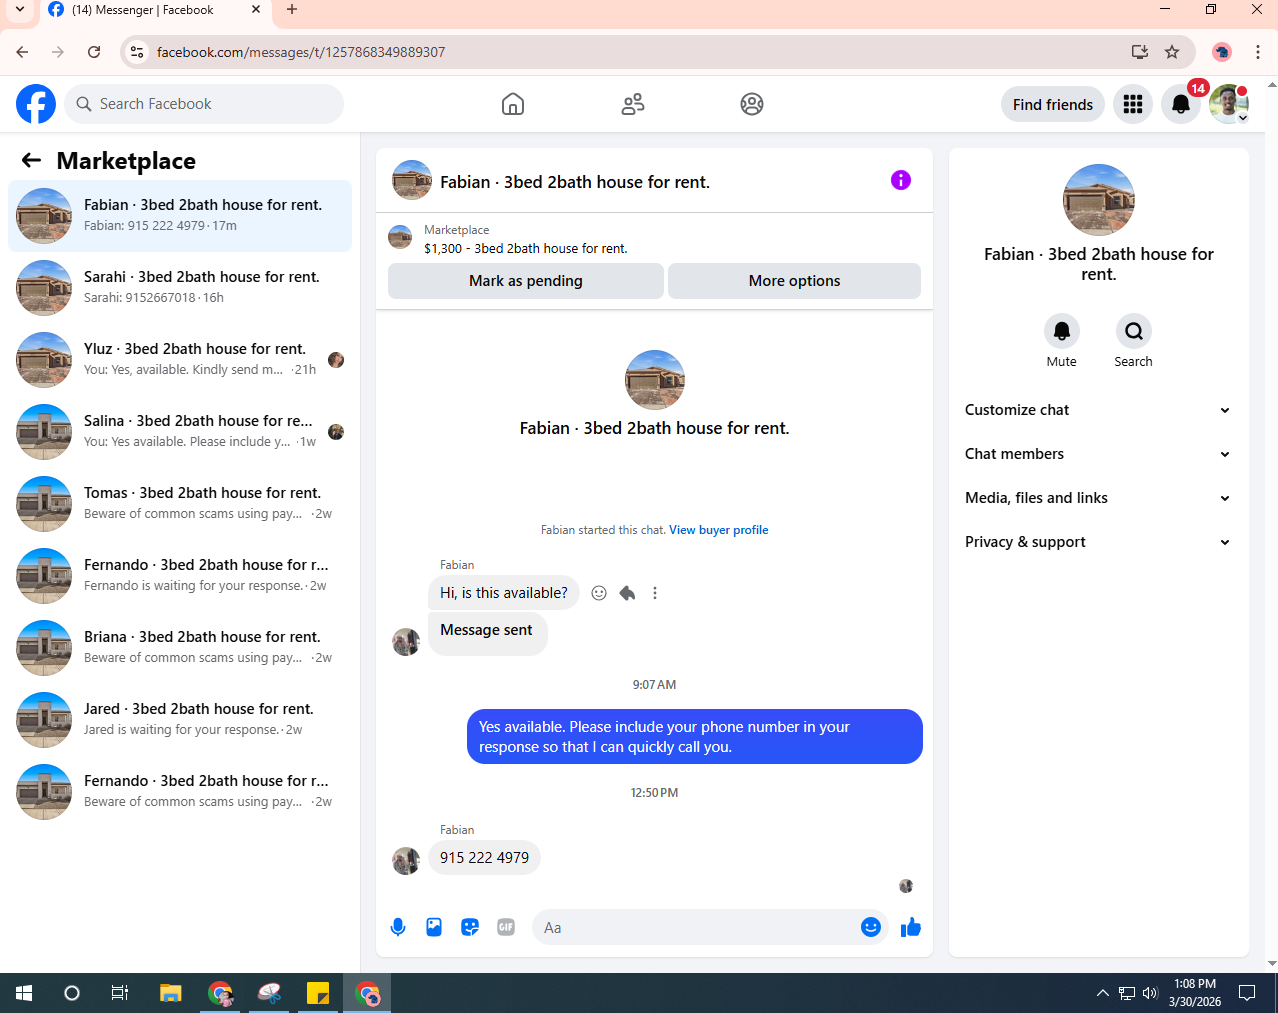View site information icon in address bar
This screenshot has width=1278, height=1013.
138,52
